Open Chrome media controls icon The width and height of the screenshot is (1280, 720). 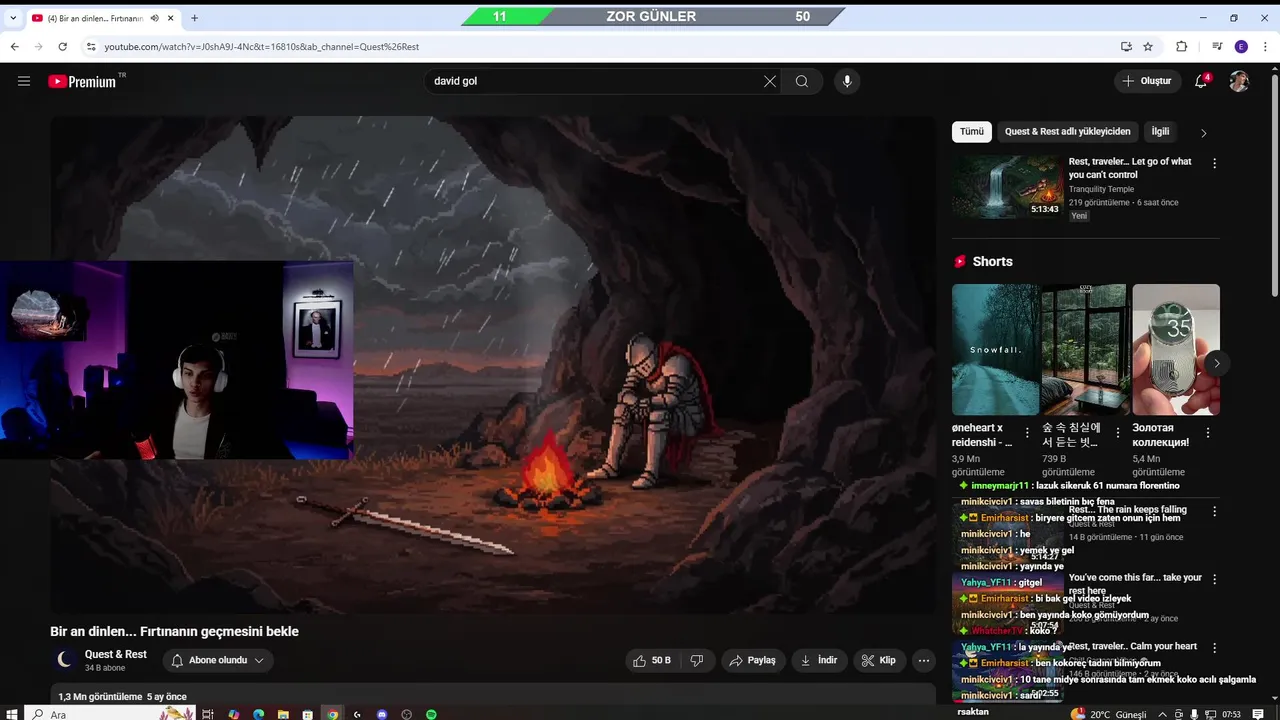(x=1217, y=46)
